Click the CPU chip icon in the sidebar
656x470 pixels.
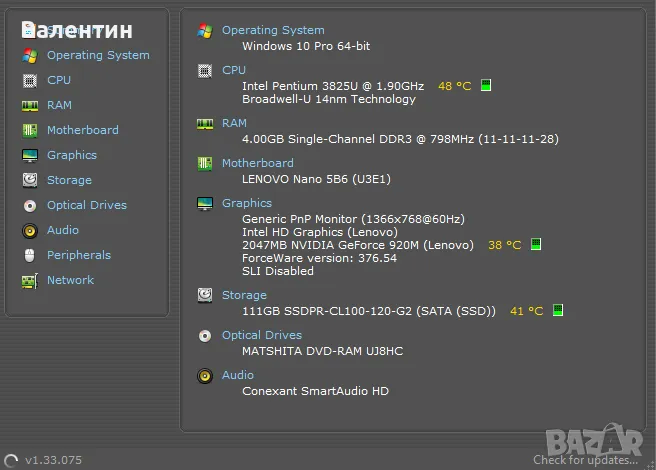29,80
